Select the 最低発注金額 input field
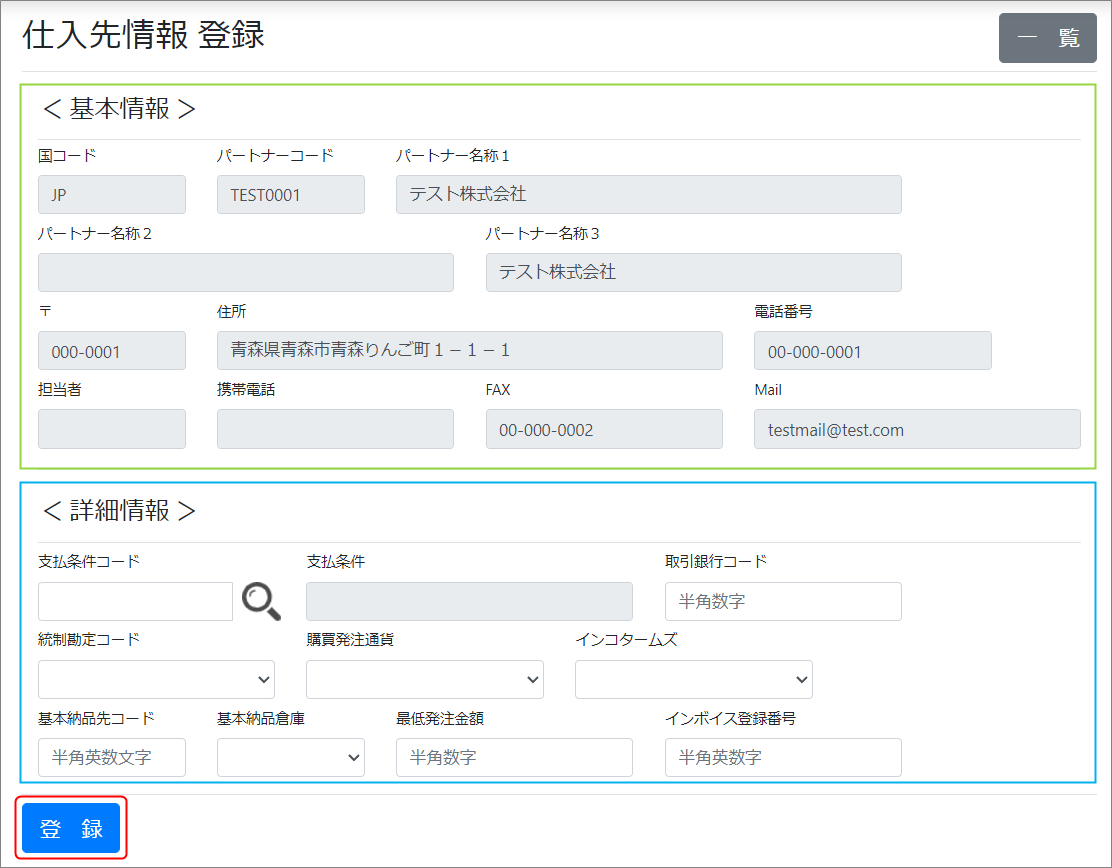The width and height of the screenshot is (1112, 868). coord(514,757)
